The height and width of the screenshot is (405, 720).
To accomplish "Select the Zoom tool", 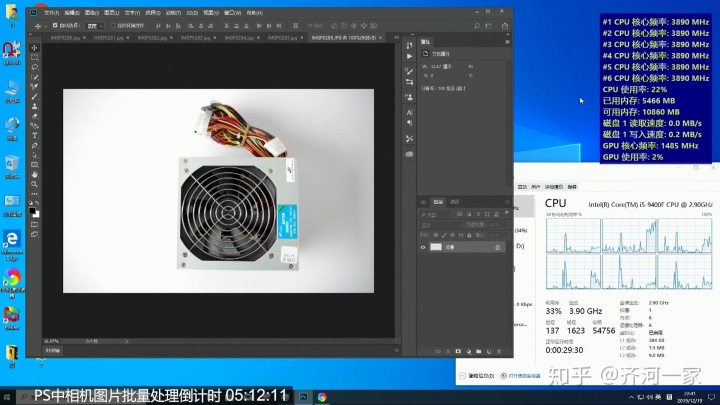I will point(34,184).
